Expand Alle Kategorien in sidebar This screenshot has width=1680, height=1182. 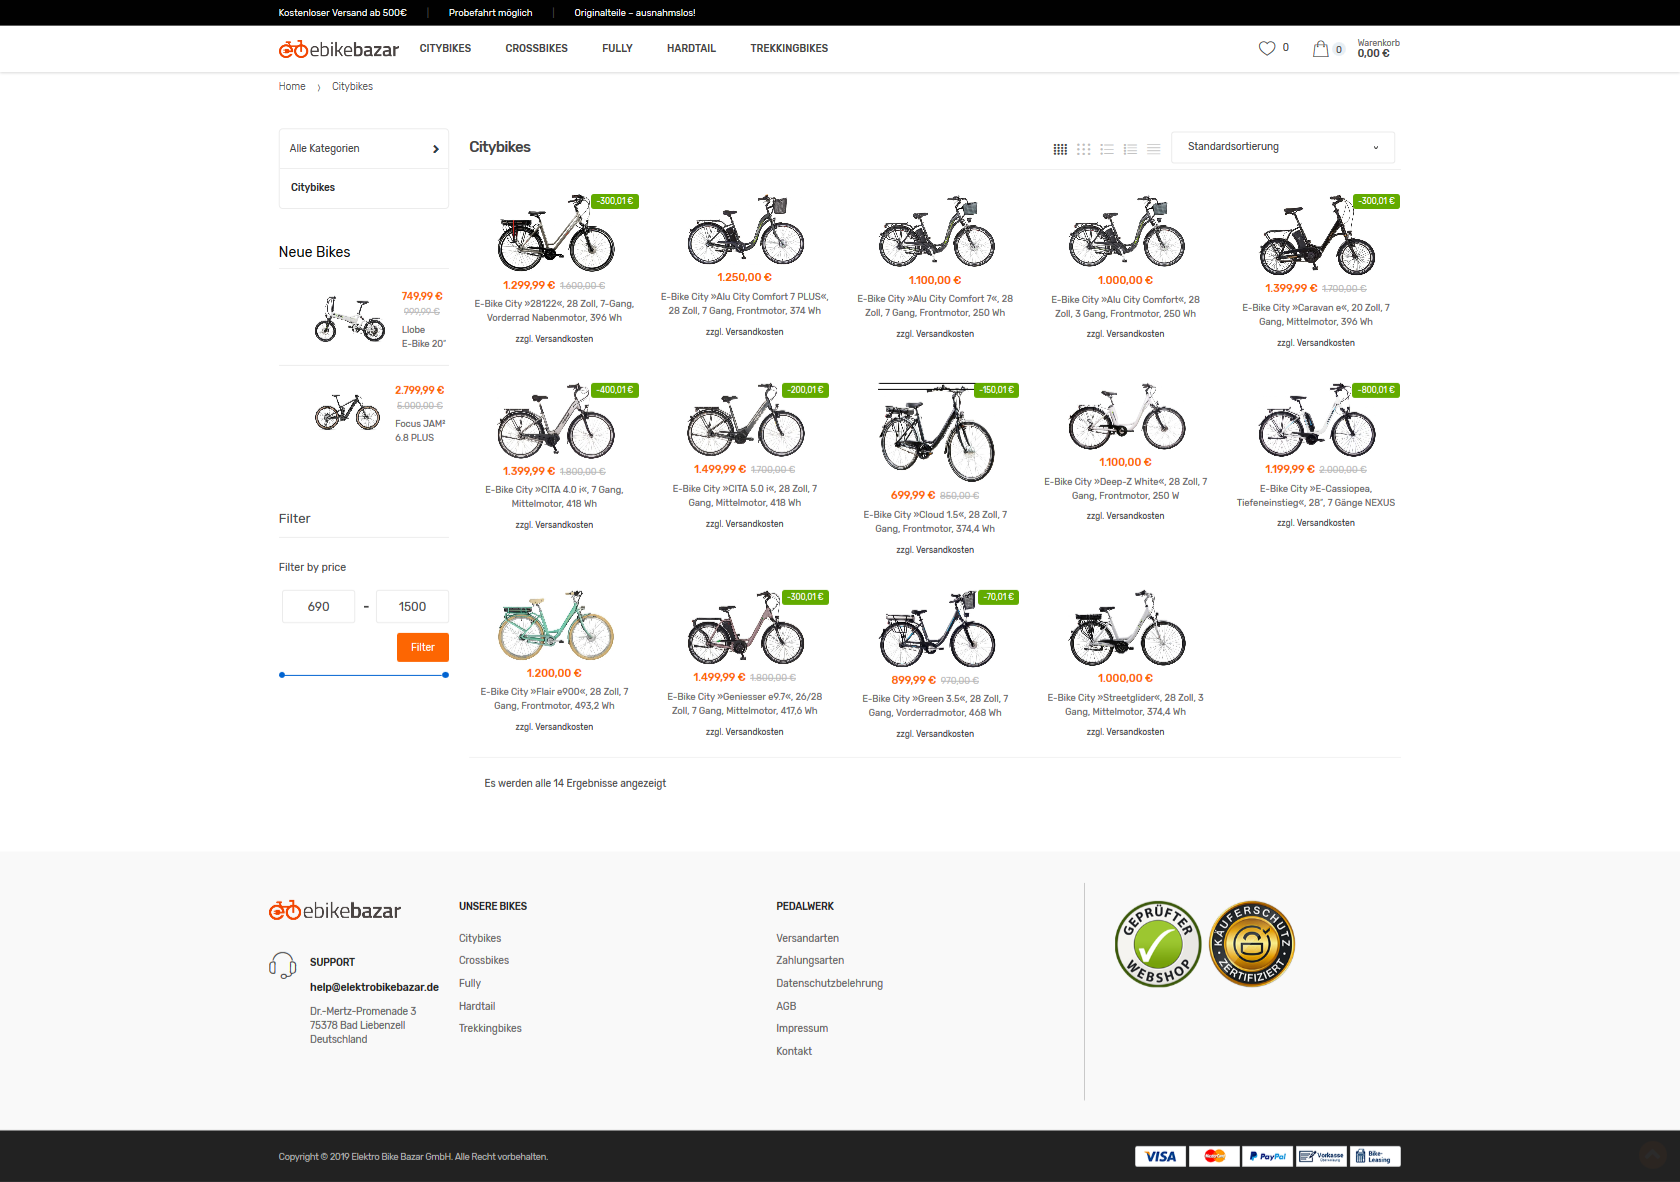[363, 149]
